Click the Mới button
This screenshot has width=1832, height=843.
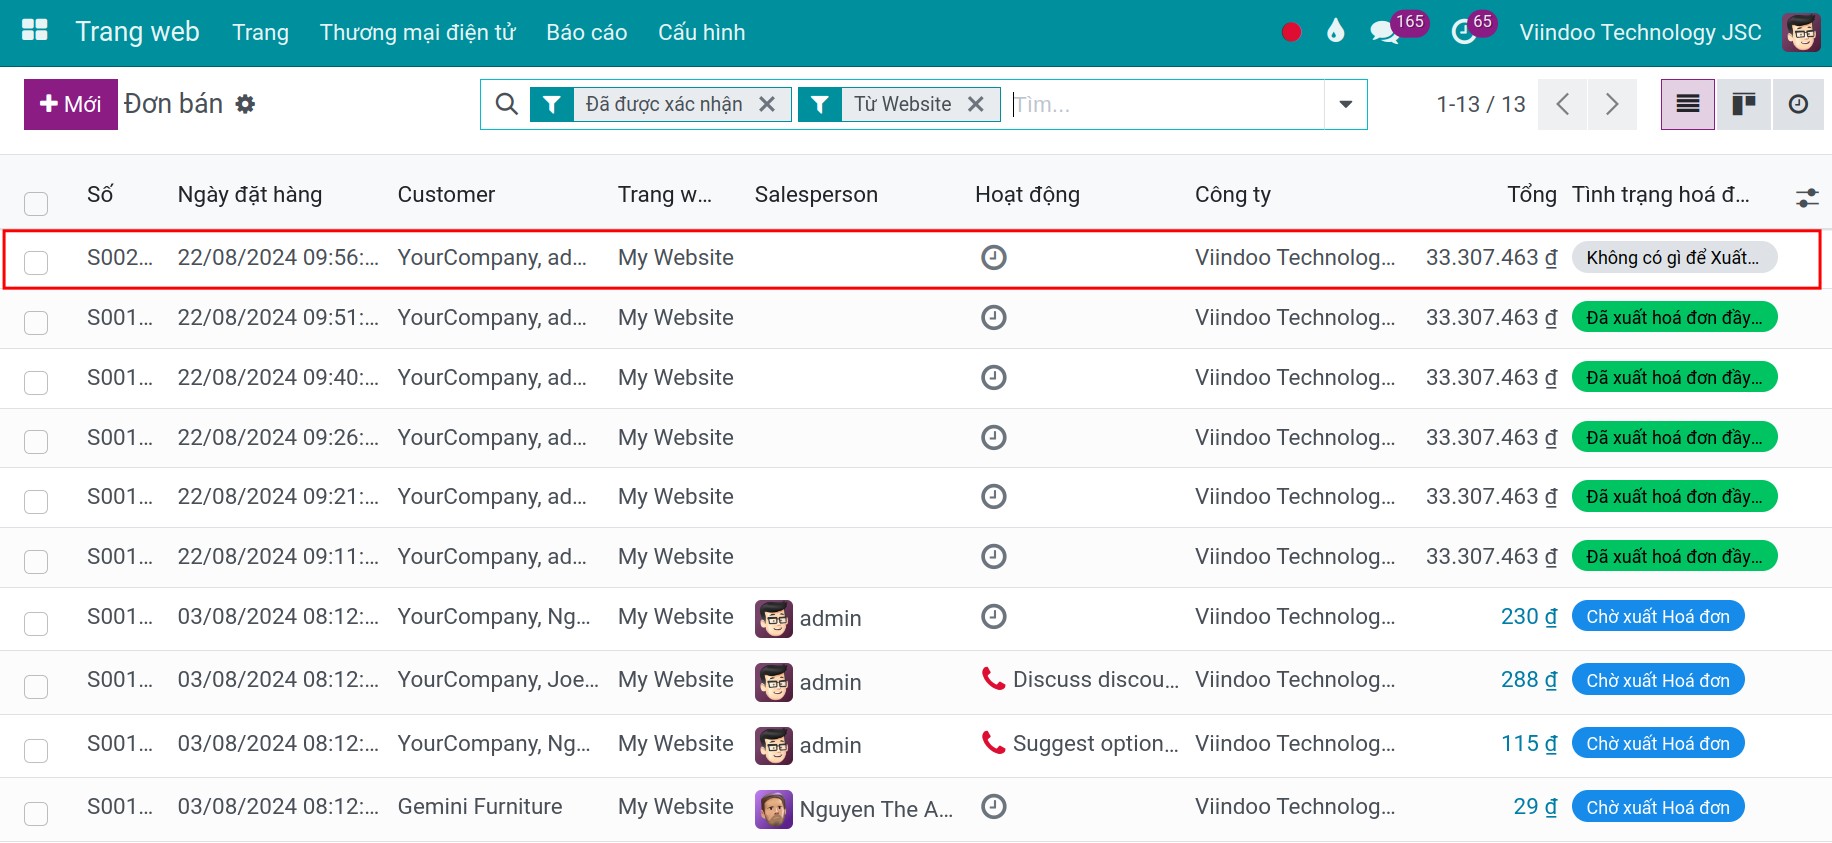(71, 104)
